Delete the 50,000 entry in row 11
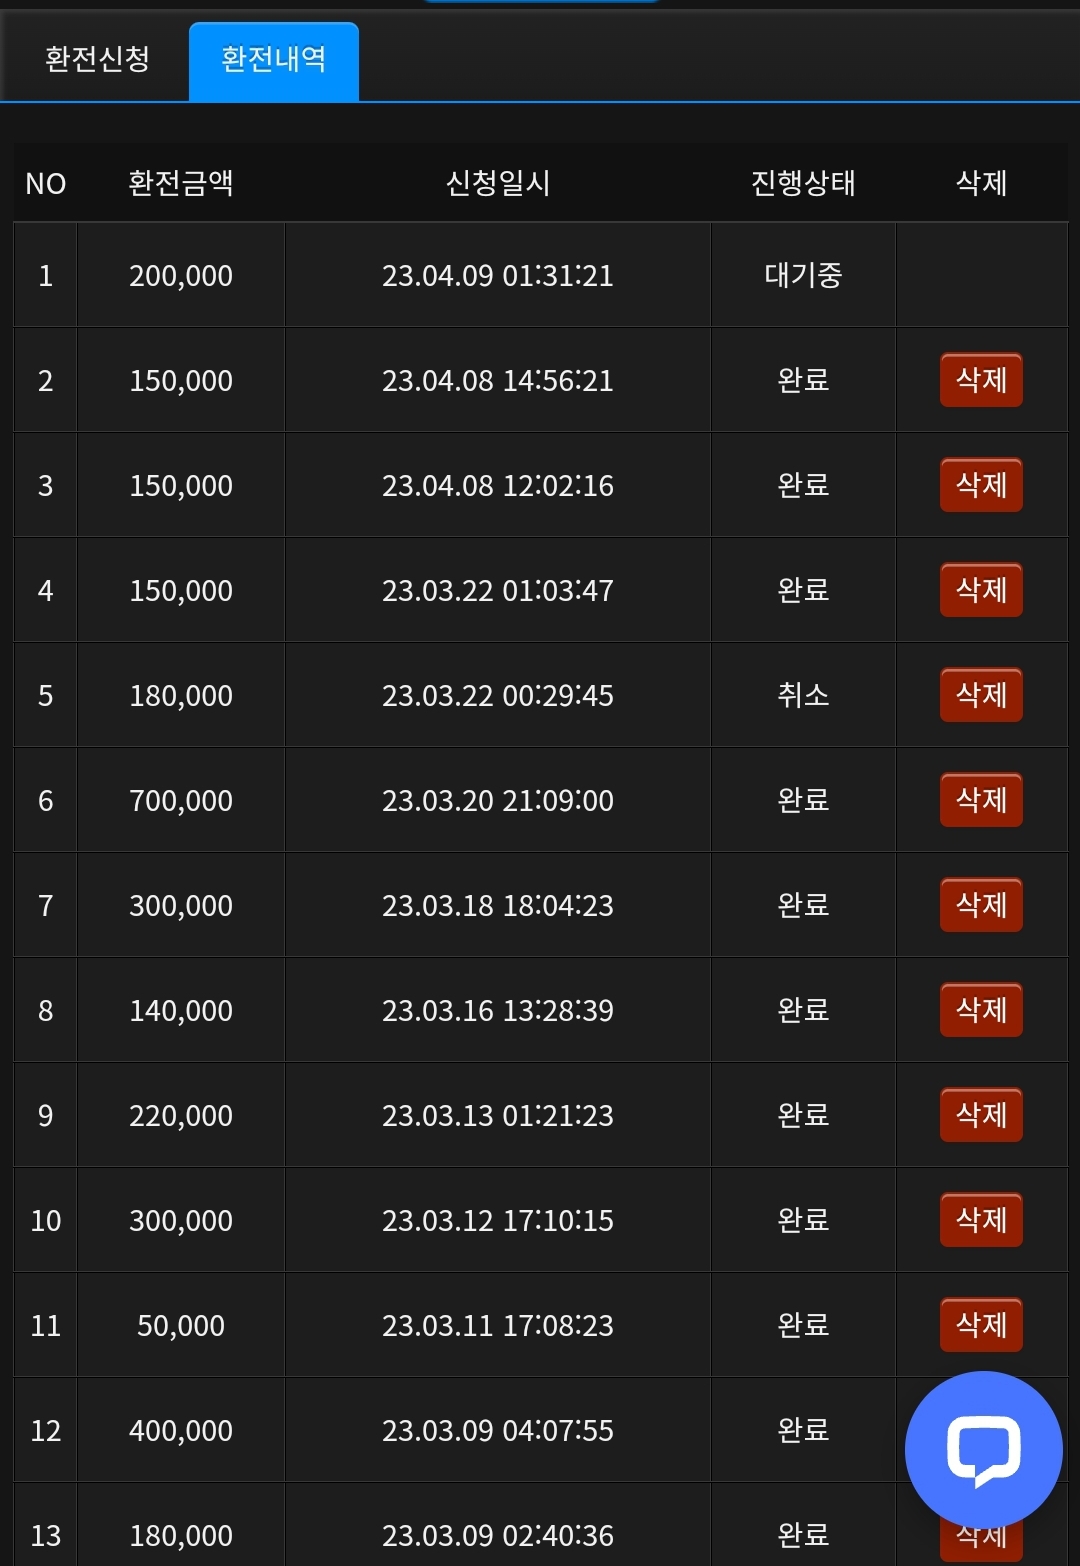This screenshot has height=1566, width=1080. tap(981, 1325)
